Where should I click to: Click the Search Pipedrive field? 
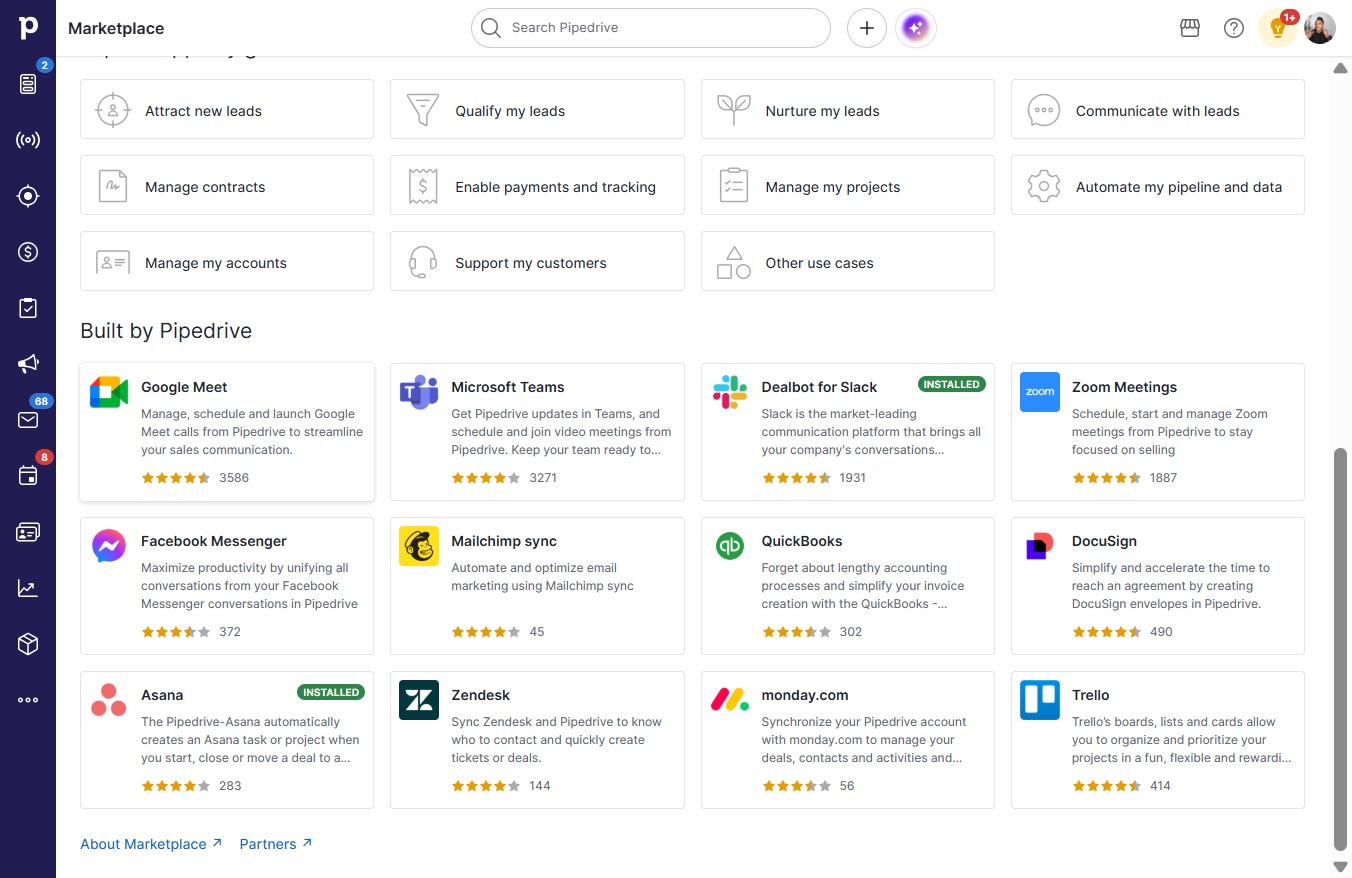651,28
